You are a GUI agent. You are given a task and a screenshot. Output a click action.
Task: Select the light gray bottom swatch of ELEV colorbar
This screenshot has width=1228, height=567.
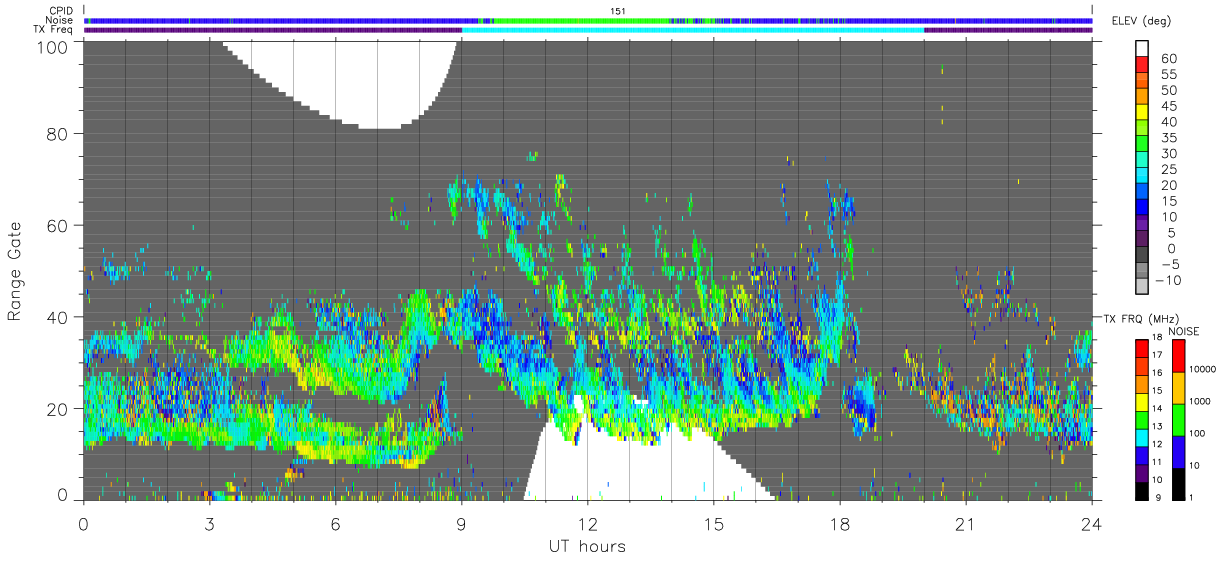click(x=1142, y=286)
